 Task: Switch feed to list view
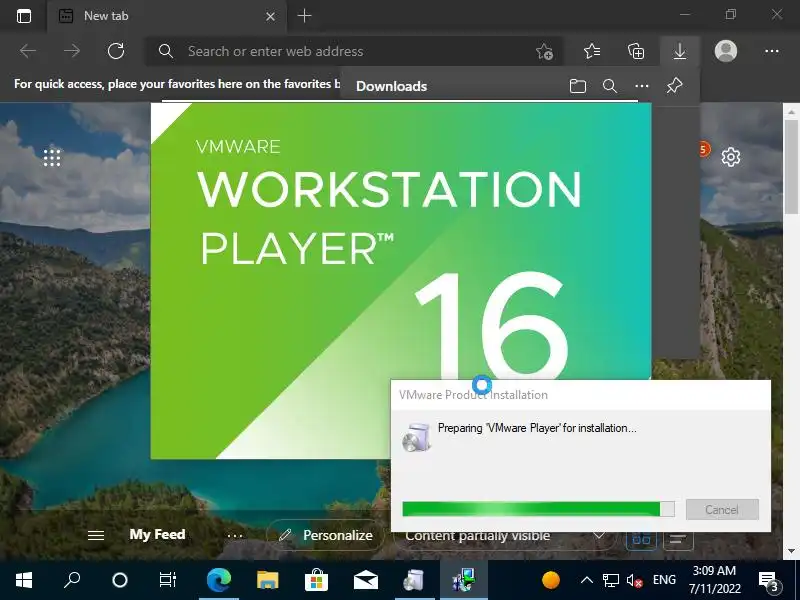pos(678,538)
